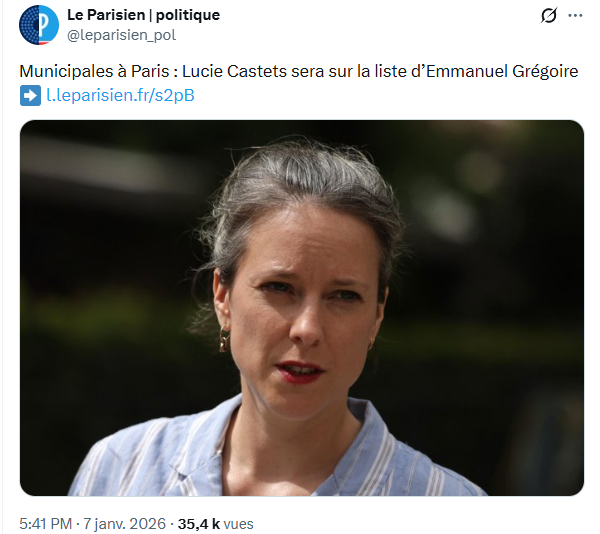This screenshot has width=600, height=534.
Task: Click the 7 janv. 2026 date
Action: tap(125, 524)
